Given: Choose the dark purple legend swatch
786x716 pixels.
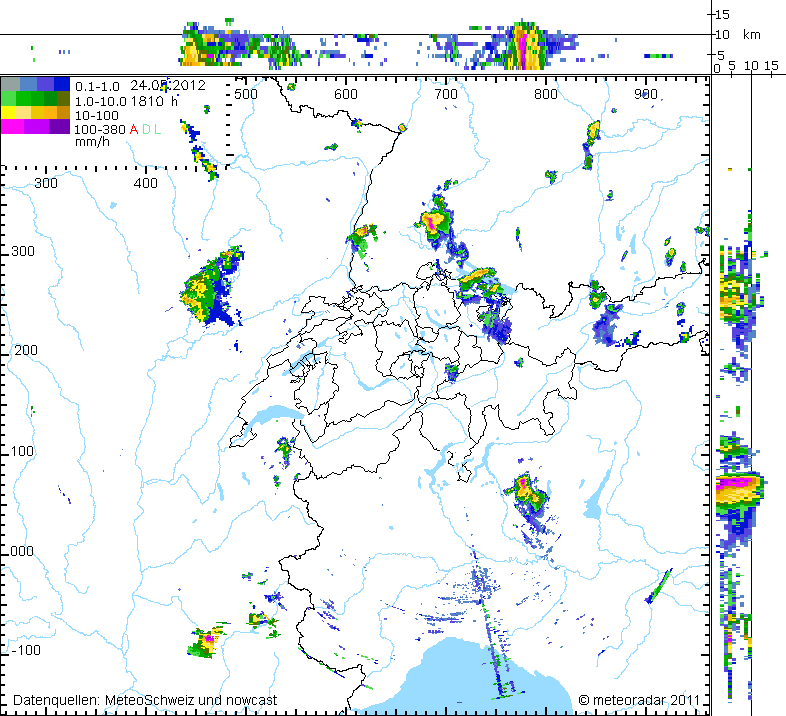Looking at the screenshot, I should click(60, 126).
